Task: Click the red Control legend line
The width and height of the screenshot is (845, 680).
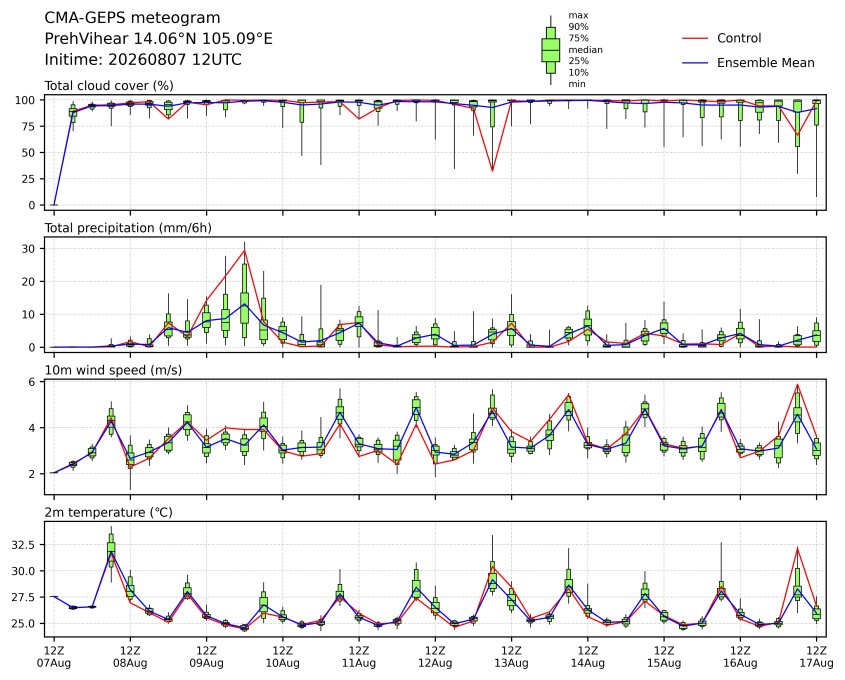Action: [695, 39]
